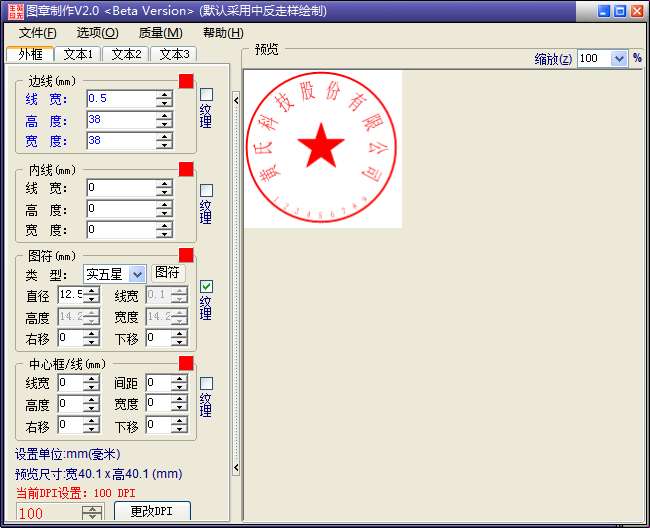Collapse the left panel using the top splitter arrow
650x528 pixels.
point(236,99)
